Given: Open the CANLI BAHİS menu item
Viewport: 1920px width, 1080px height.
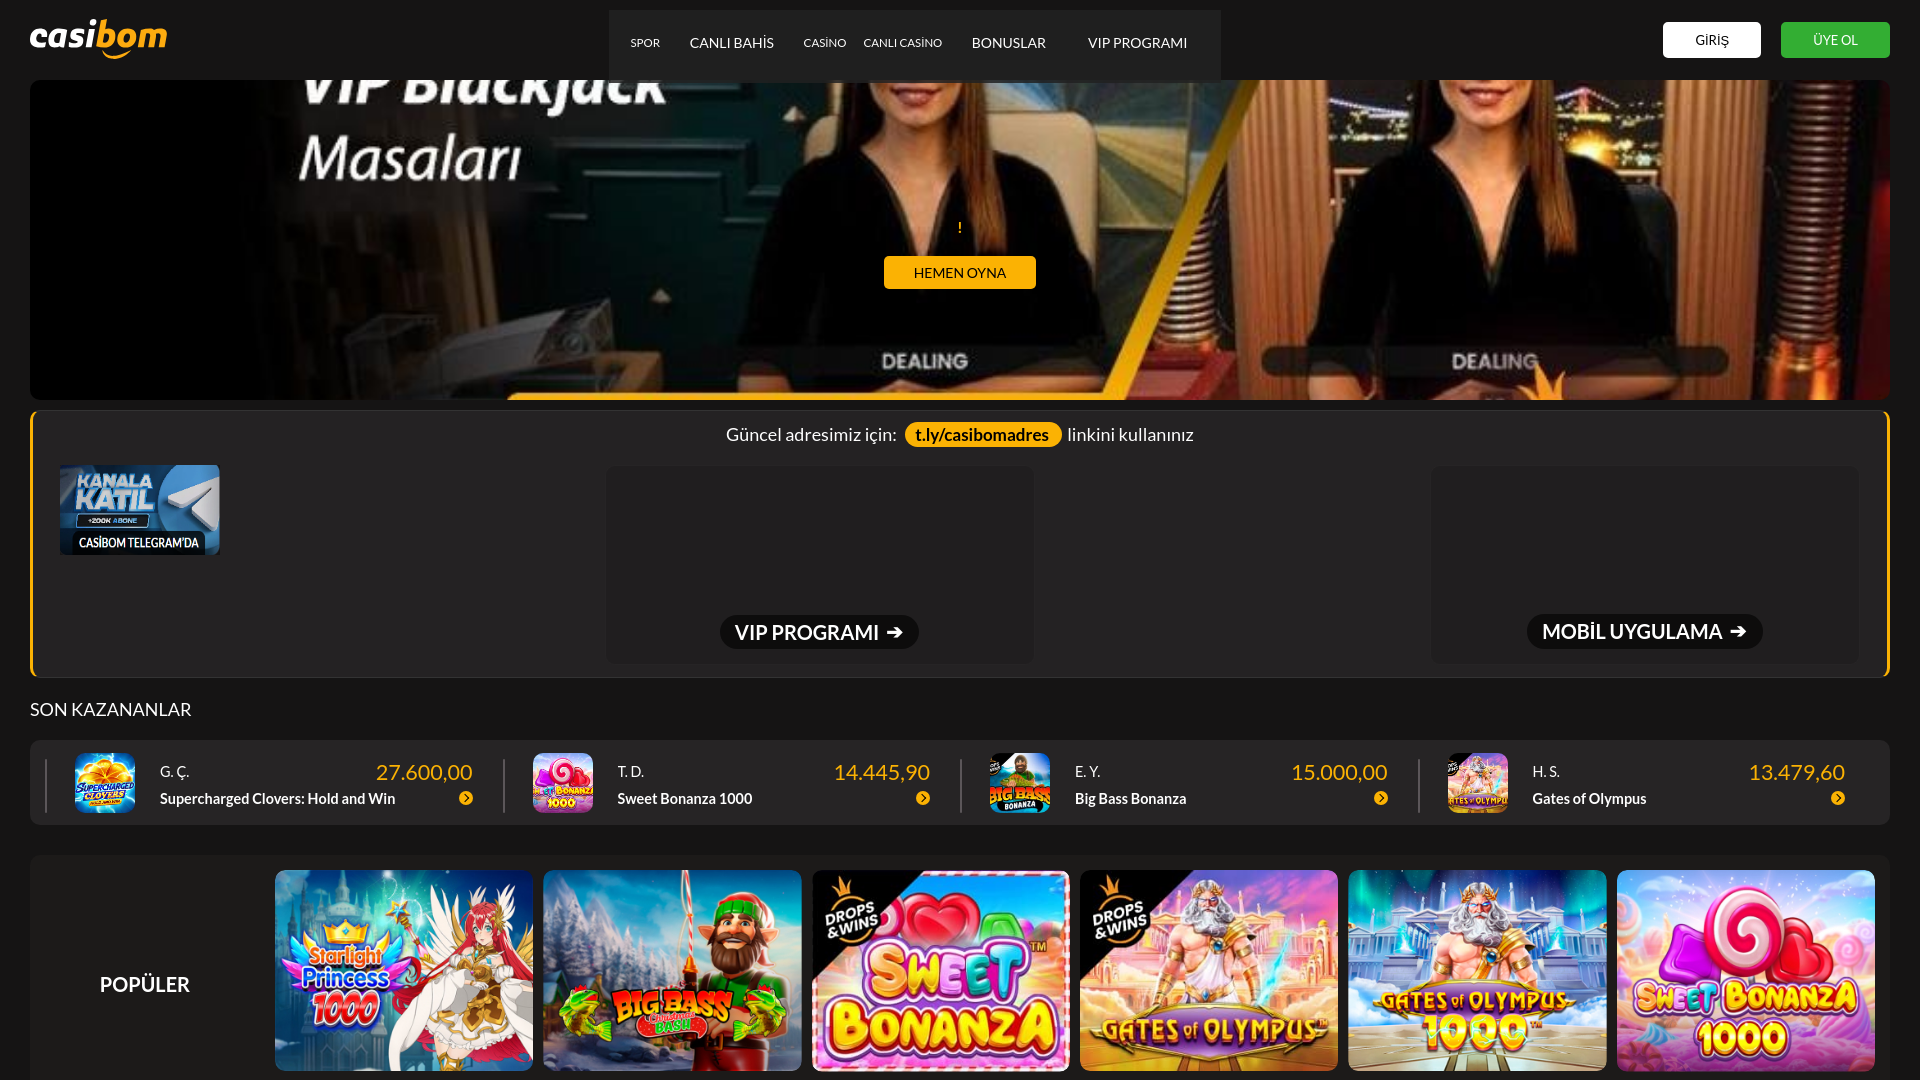Looking at the screenshot, I should coord(731,43).
